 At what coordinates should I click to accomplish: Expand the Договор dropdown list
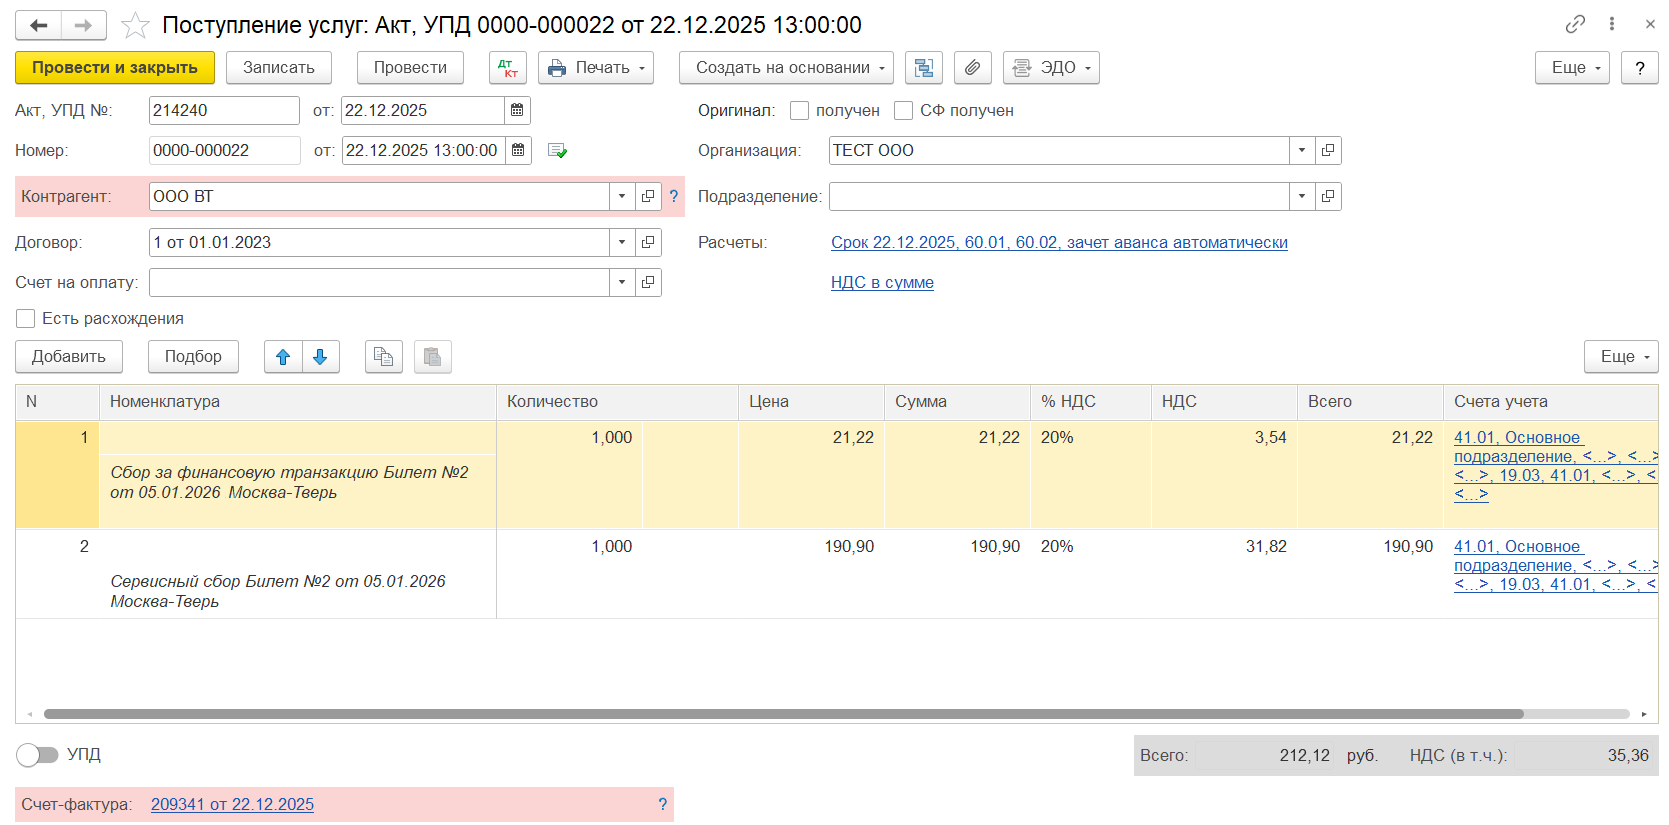coord(622,243)
